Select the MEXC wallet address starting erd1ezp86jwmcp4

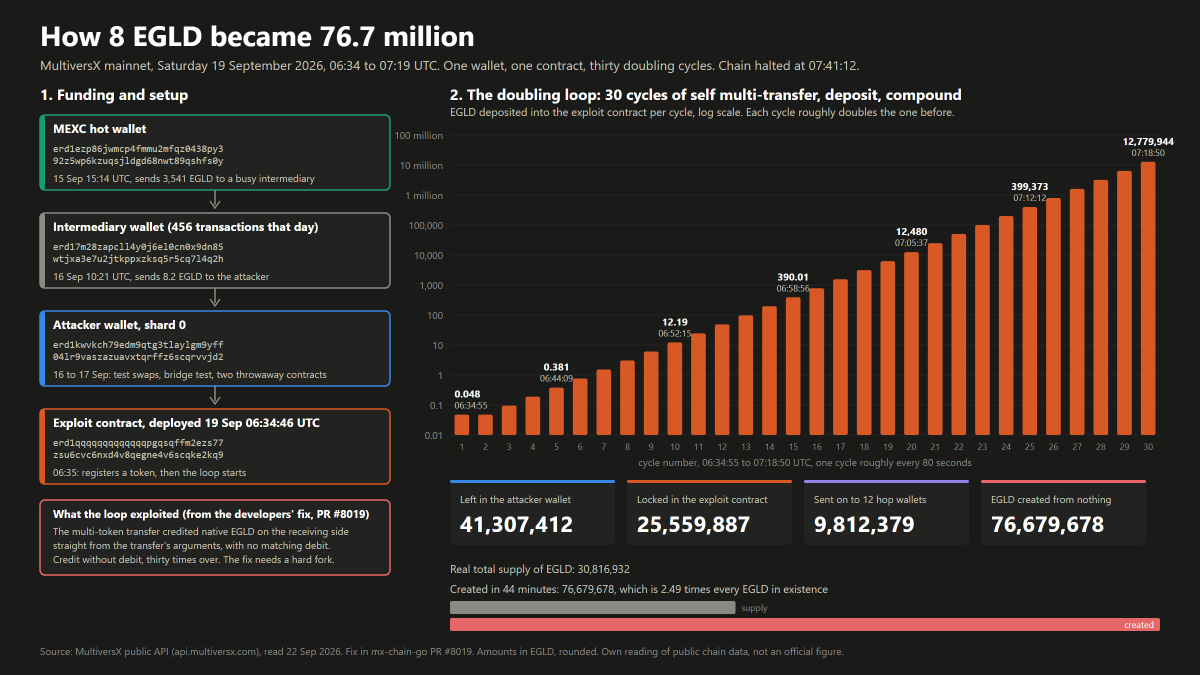tap(138, 154)
